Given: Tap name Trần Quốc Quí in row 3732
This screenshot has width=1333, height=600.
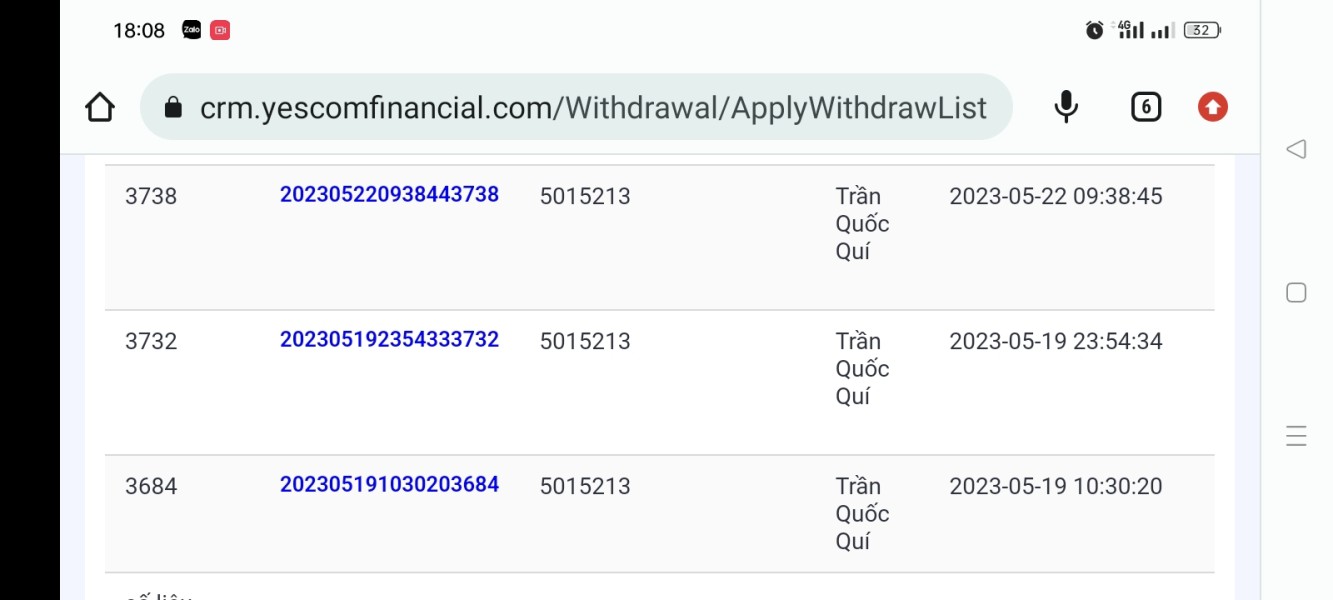Looking at the screenshot, I should click(862, 368).
